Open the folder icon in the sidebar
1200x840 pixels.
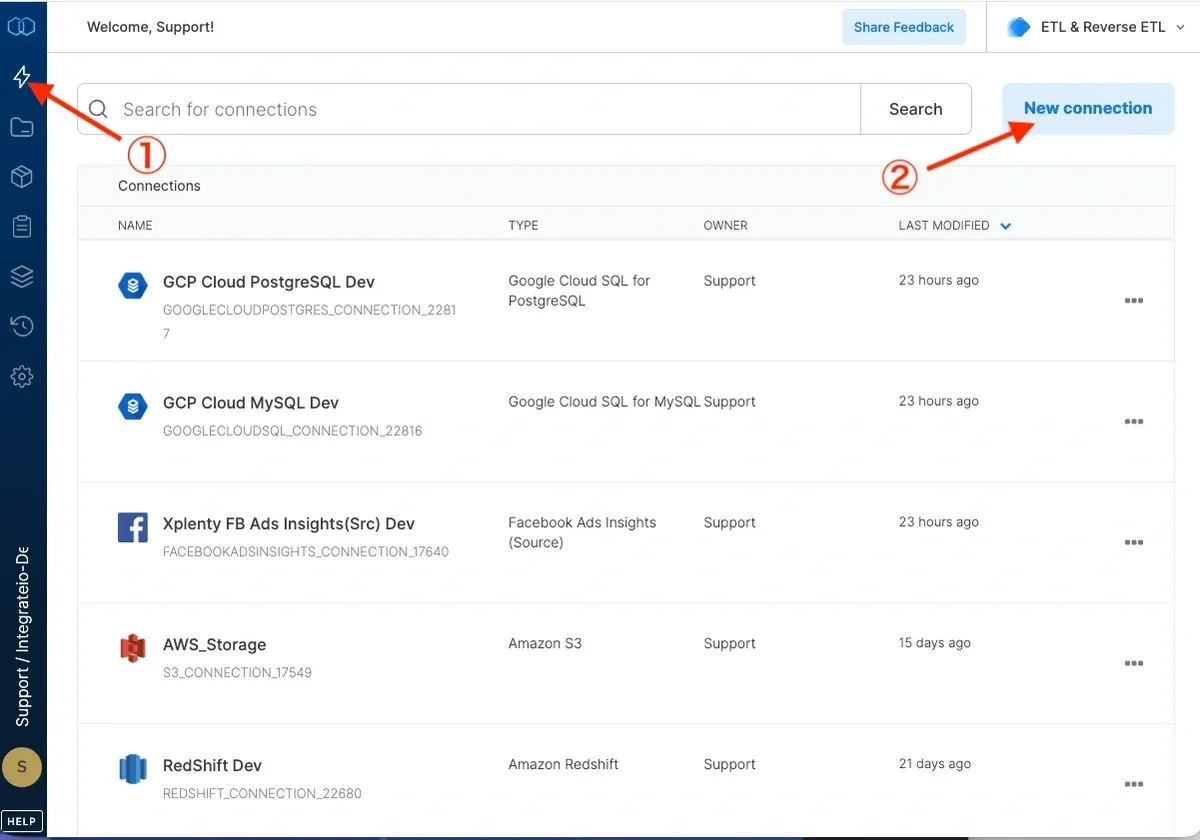click(x=22, y=126)
